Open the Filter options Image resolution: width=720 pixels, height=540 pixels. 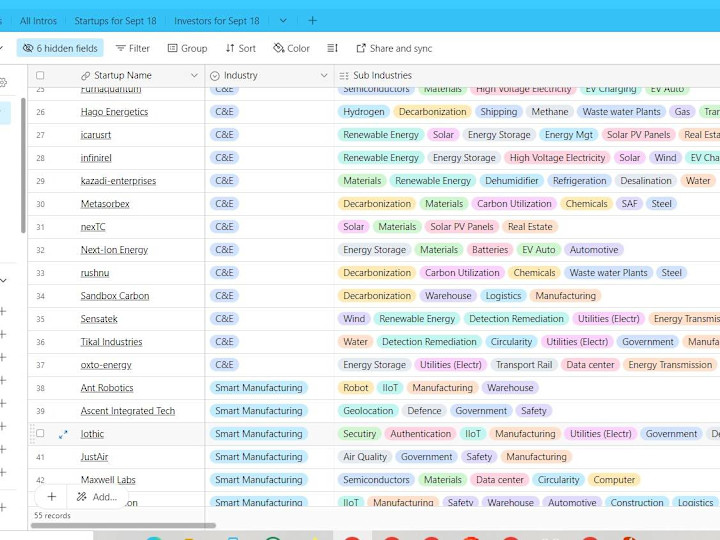coord(132,48)
